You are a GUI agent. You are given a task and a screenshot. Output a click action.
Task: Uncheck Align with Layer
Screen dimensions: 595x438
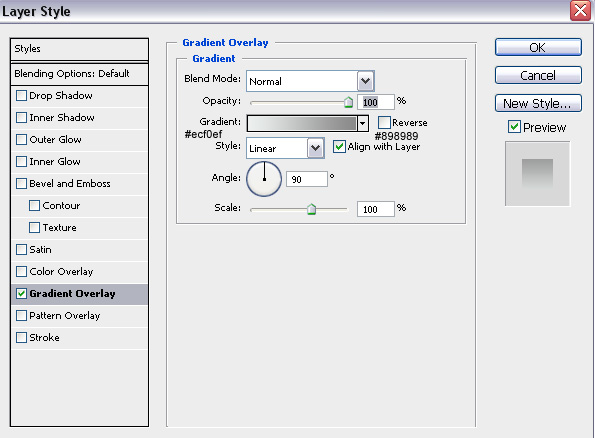339,147
